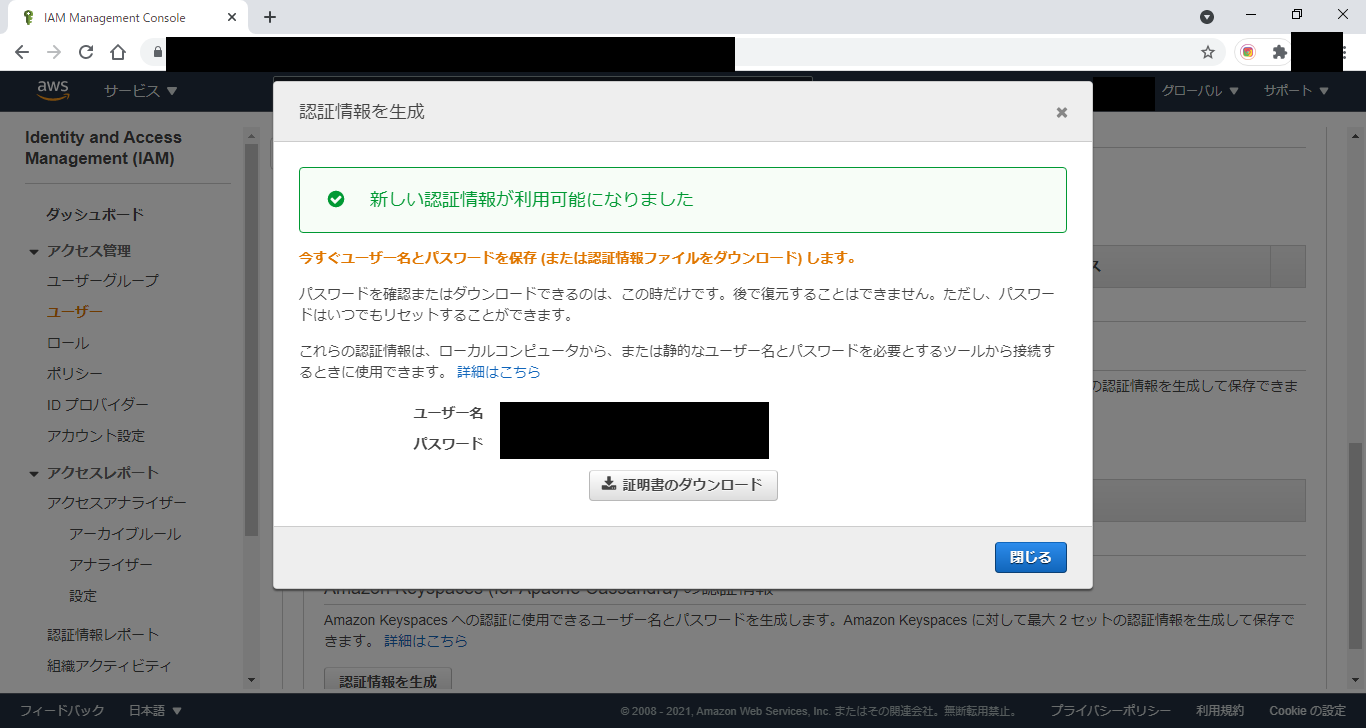
Task: Bookmark this page using the star icon
Action: pos(1208,52)
